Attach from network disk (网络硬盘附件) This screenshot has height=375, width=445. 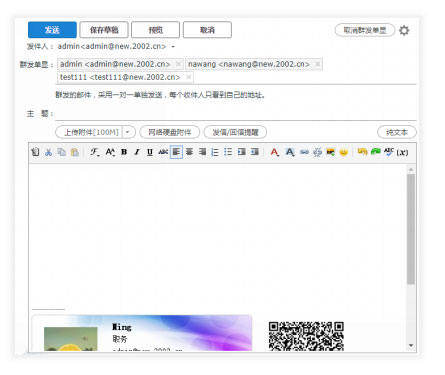[x=170, y=132]
